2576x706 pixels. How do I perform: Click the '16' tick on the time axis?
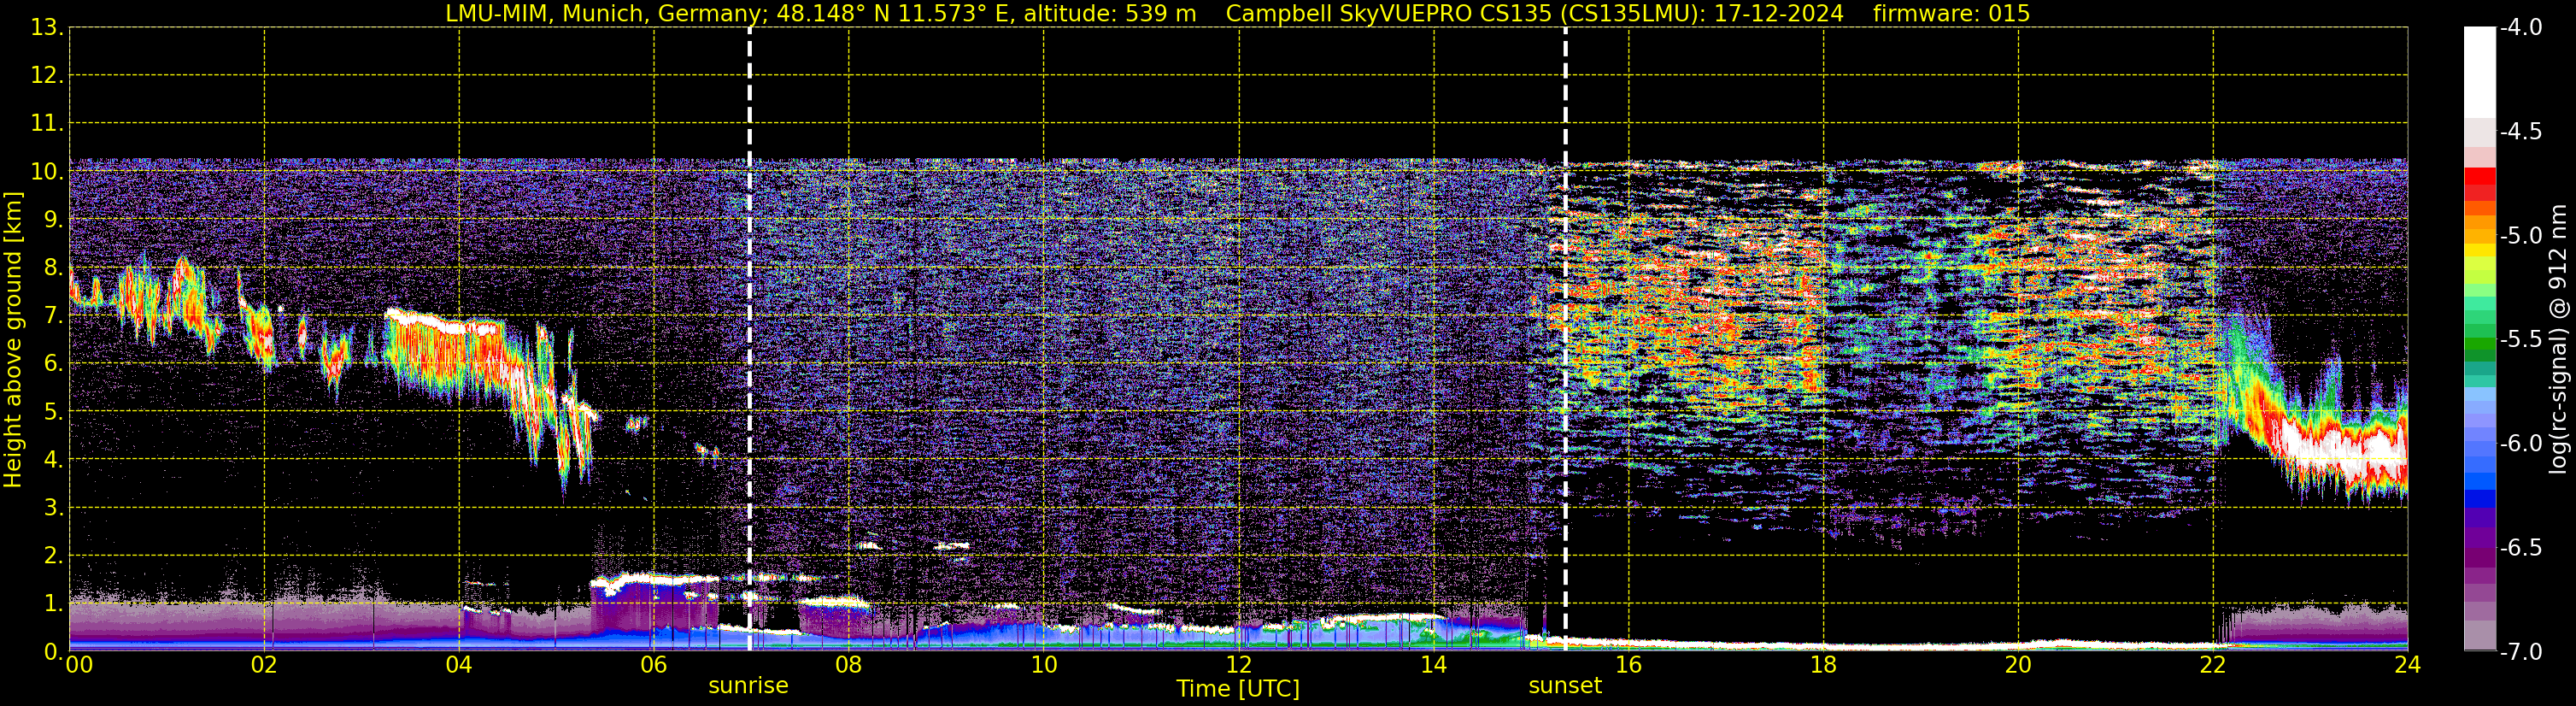point(1628,665)
